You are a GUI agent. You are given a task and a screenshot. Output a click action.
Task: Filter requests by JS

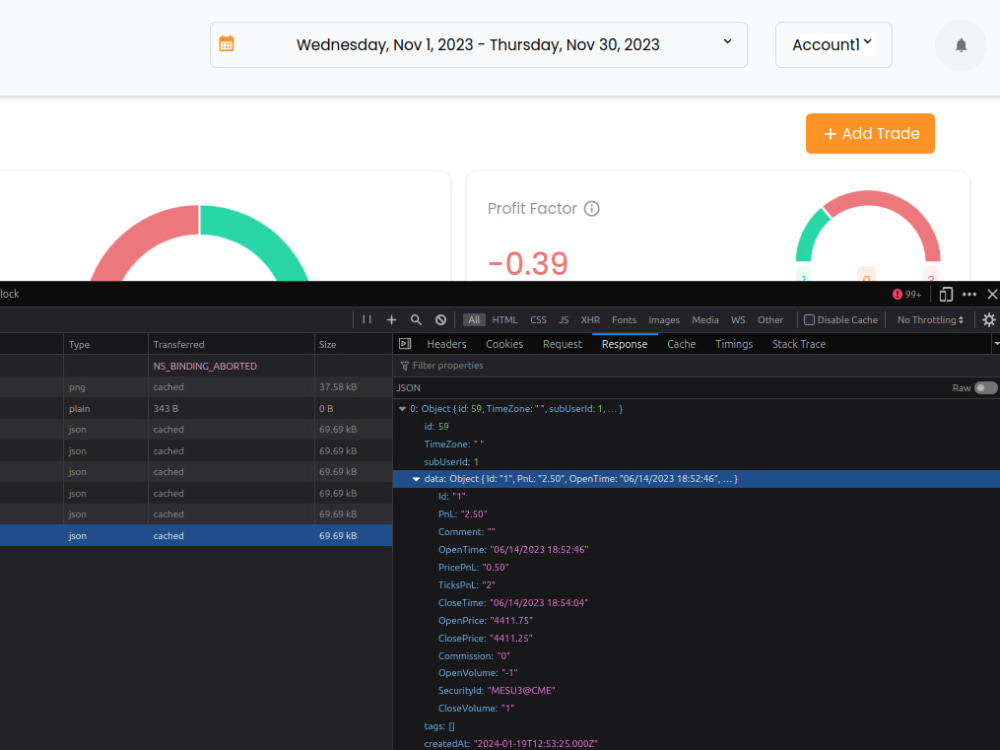click(564, 320)
